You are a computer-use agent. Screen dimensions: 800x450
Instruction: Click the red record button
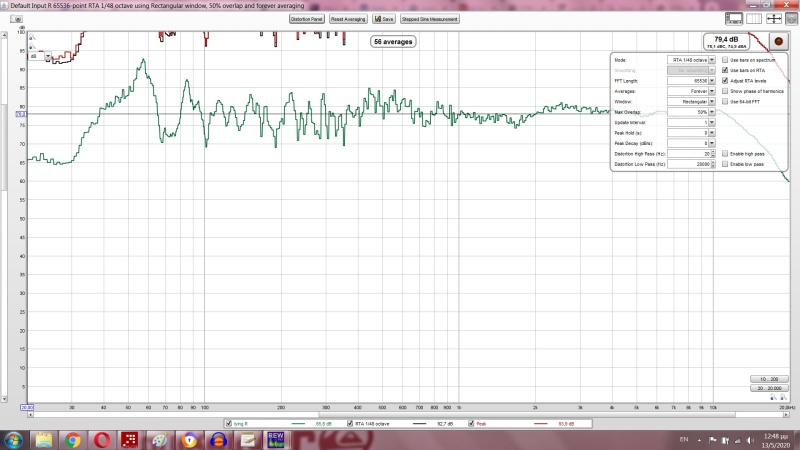point(778,42)
